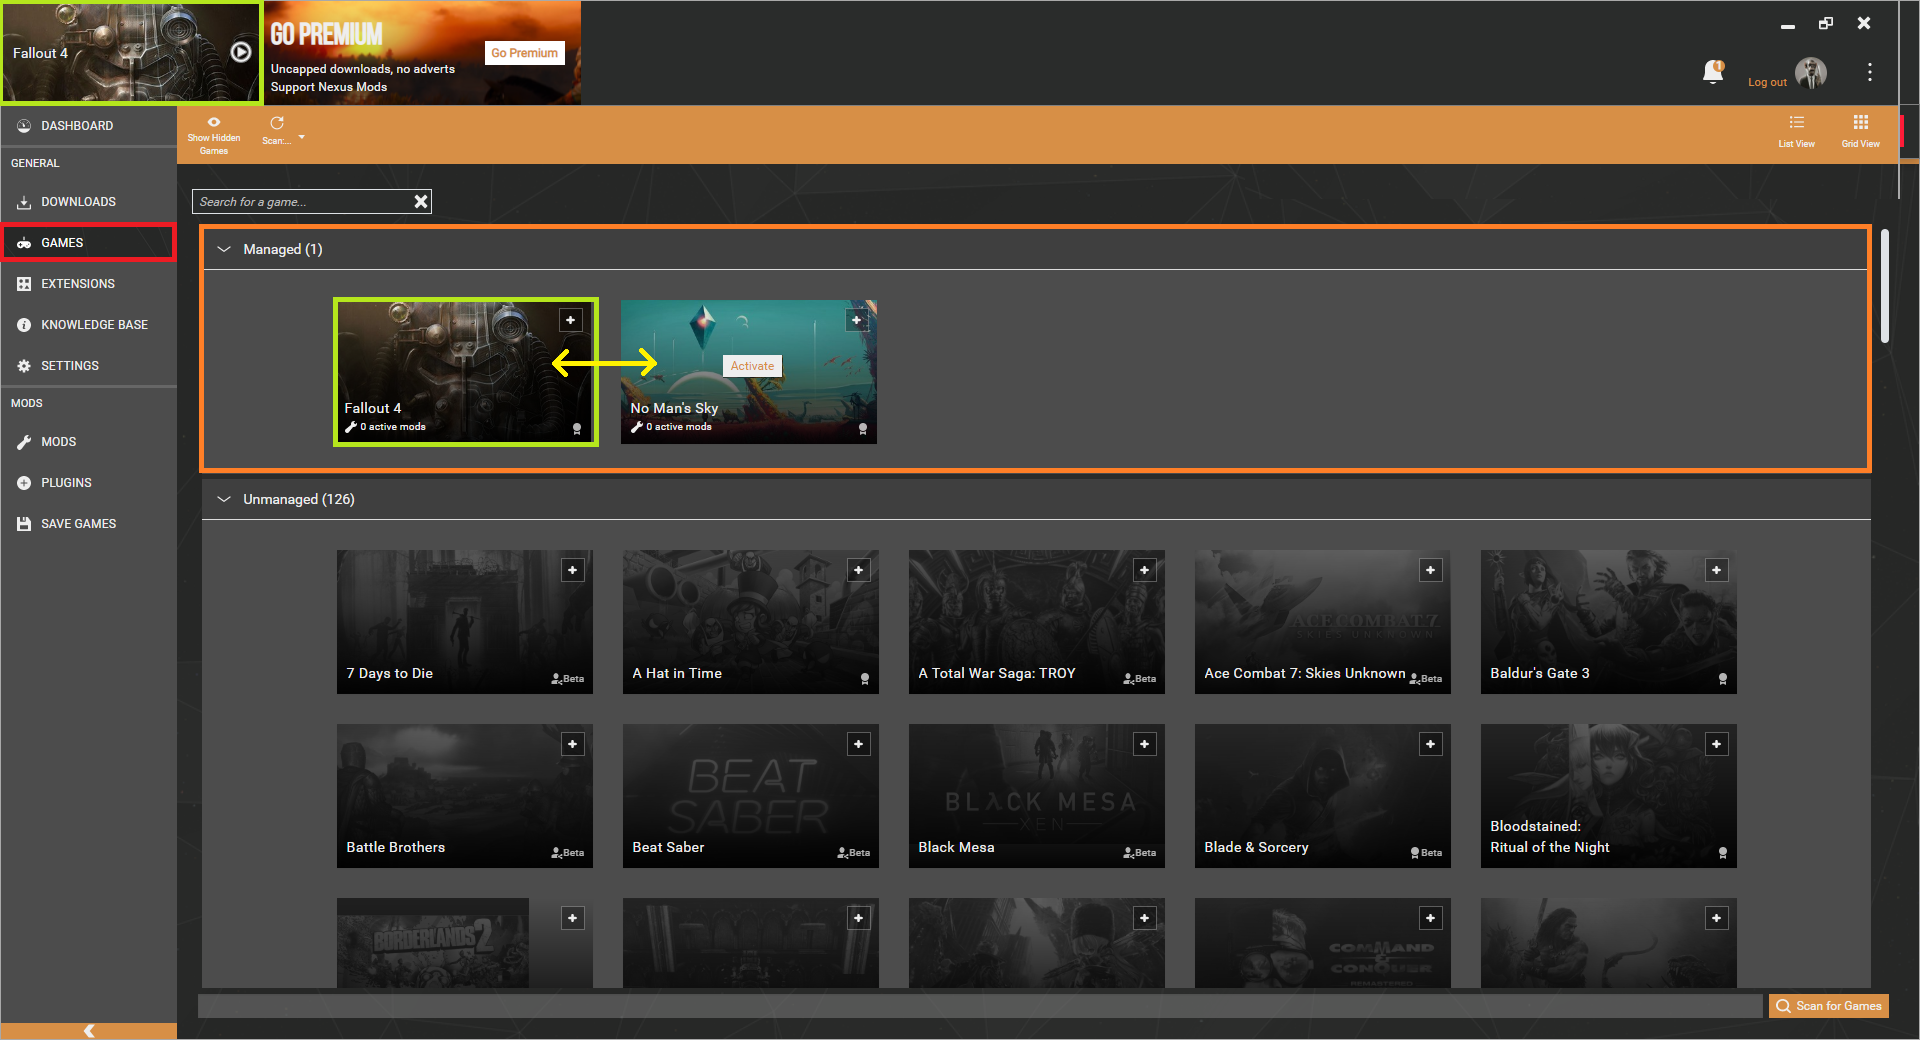The image size is (1920, 1040).
Task: Select the Ace Combat 7: Skies Unknown tile
Action: click(x=1323, y=622)
